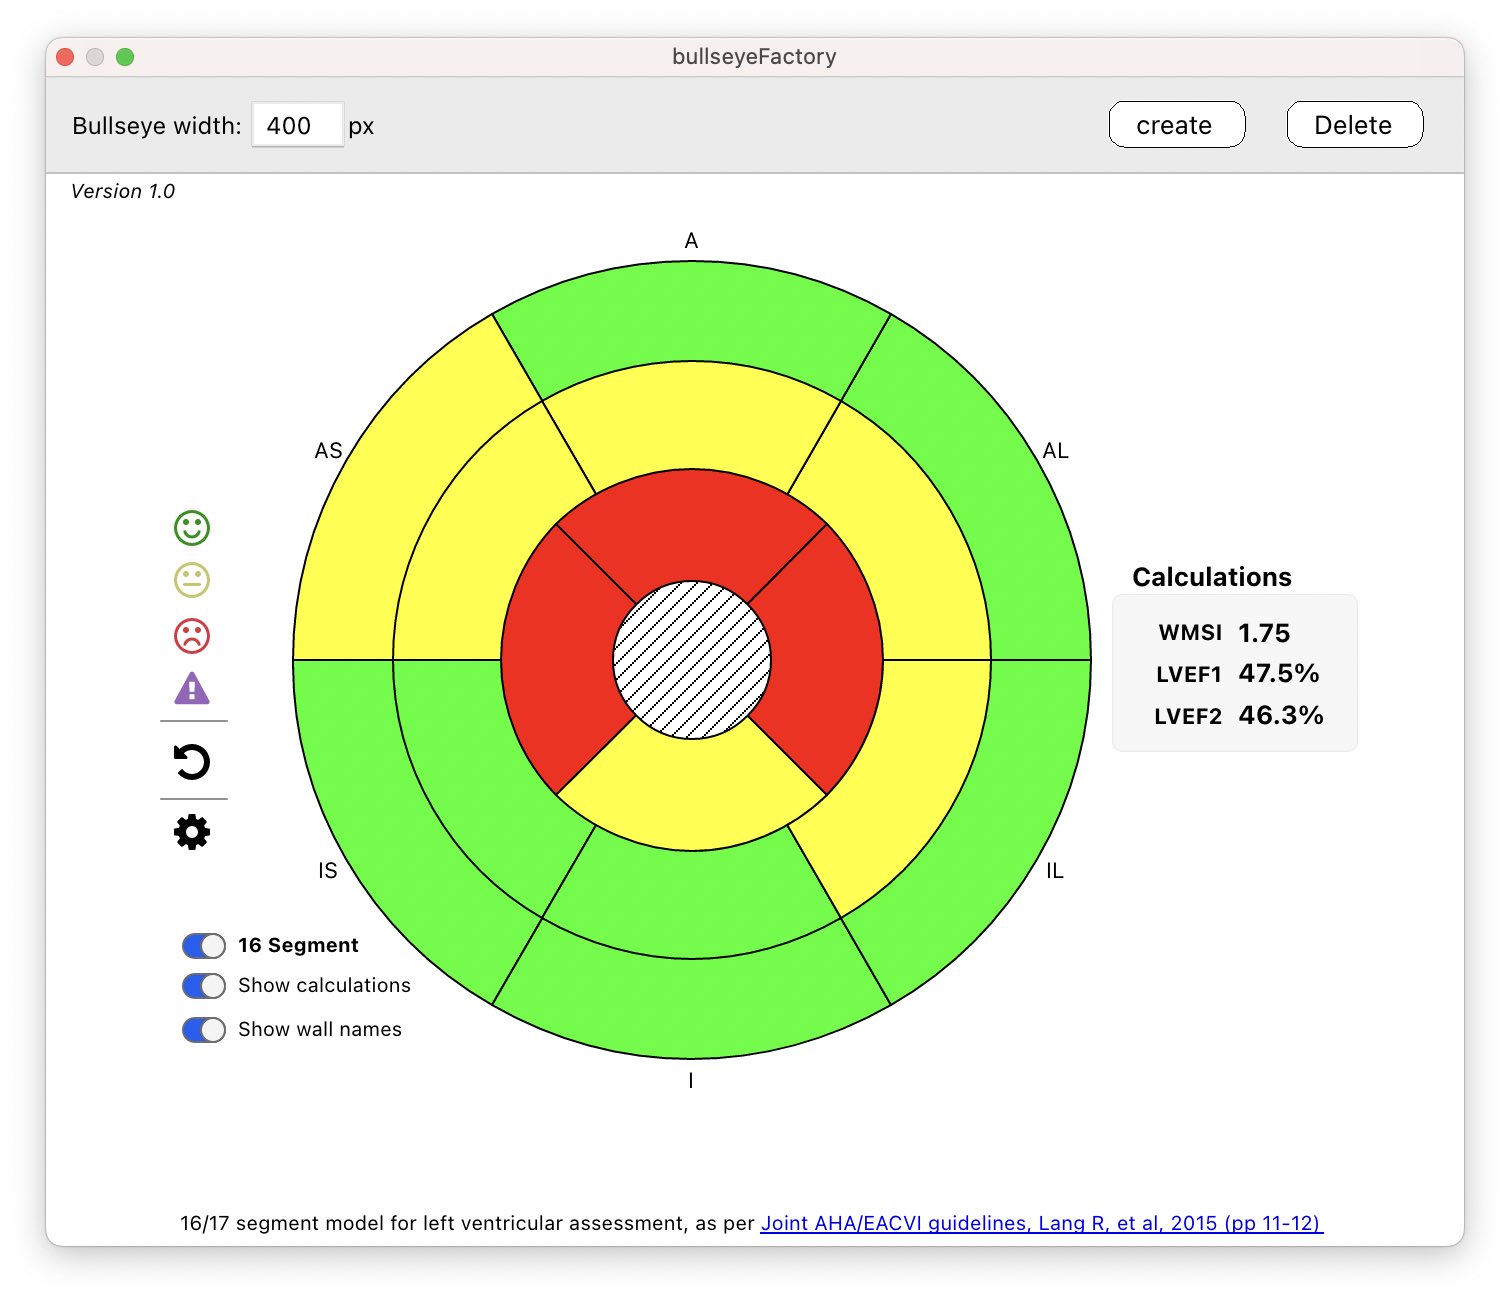Select the yellow neutral face icon

(x=192, y=580)
